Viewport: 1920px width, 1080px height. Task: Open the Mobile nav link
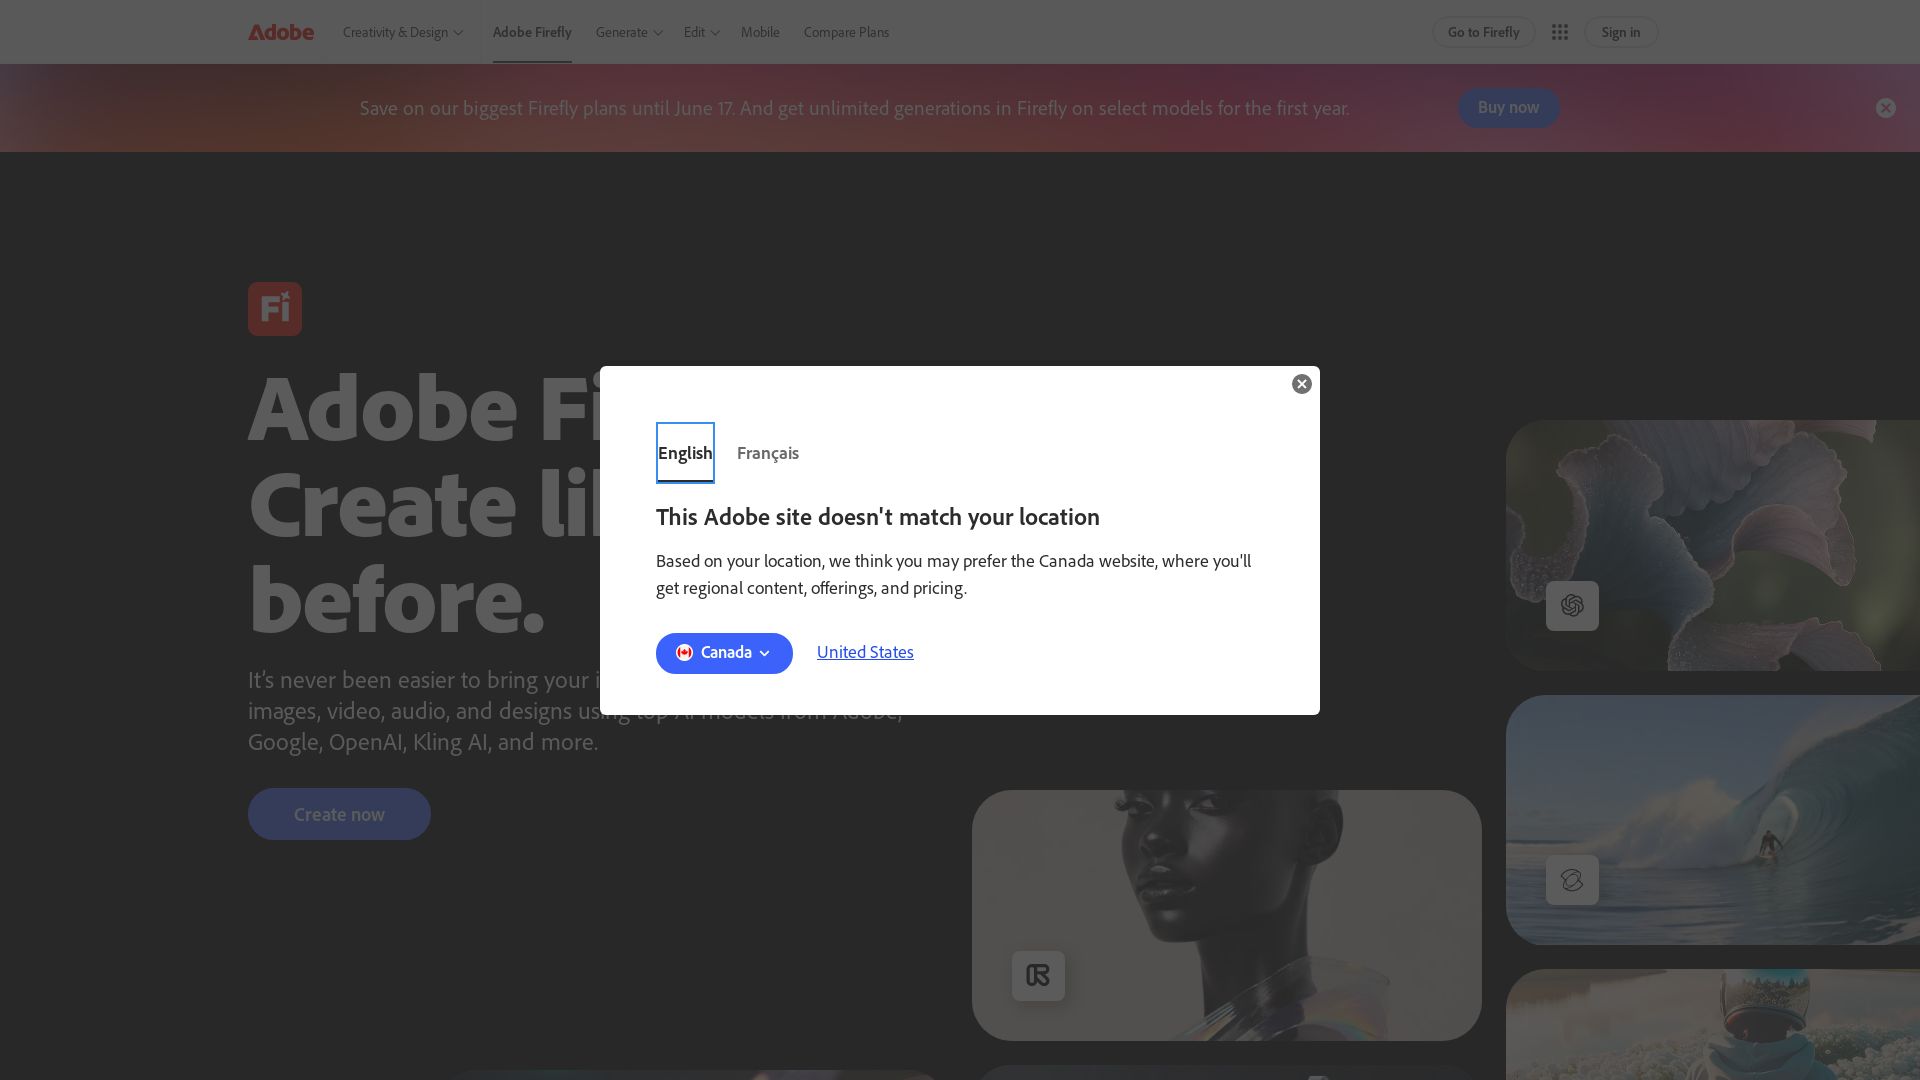pyautogui.click(x=760, y=32)
